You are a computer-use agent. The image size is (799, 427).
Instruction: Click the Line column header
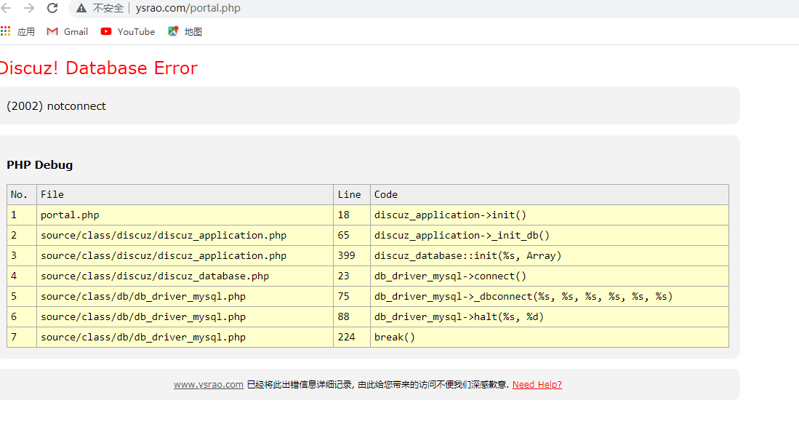(x=352, y=195)
